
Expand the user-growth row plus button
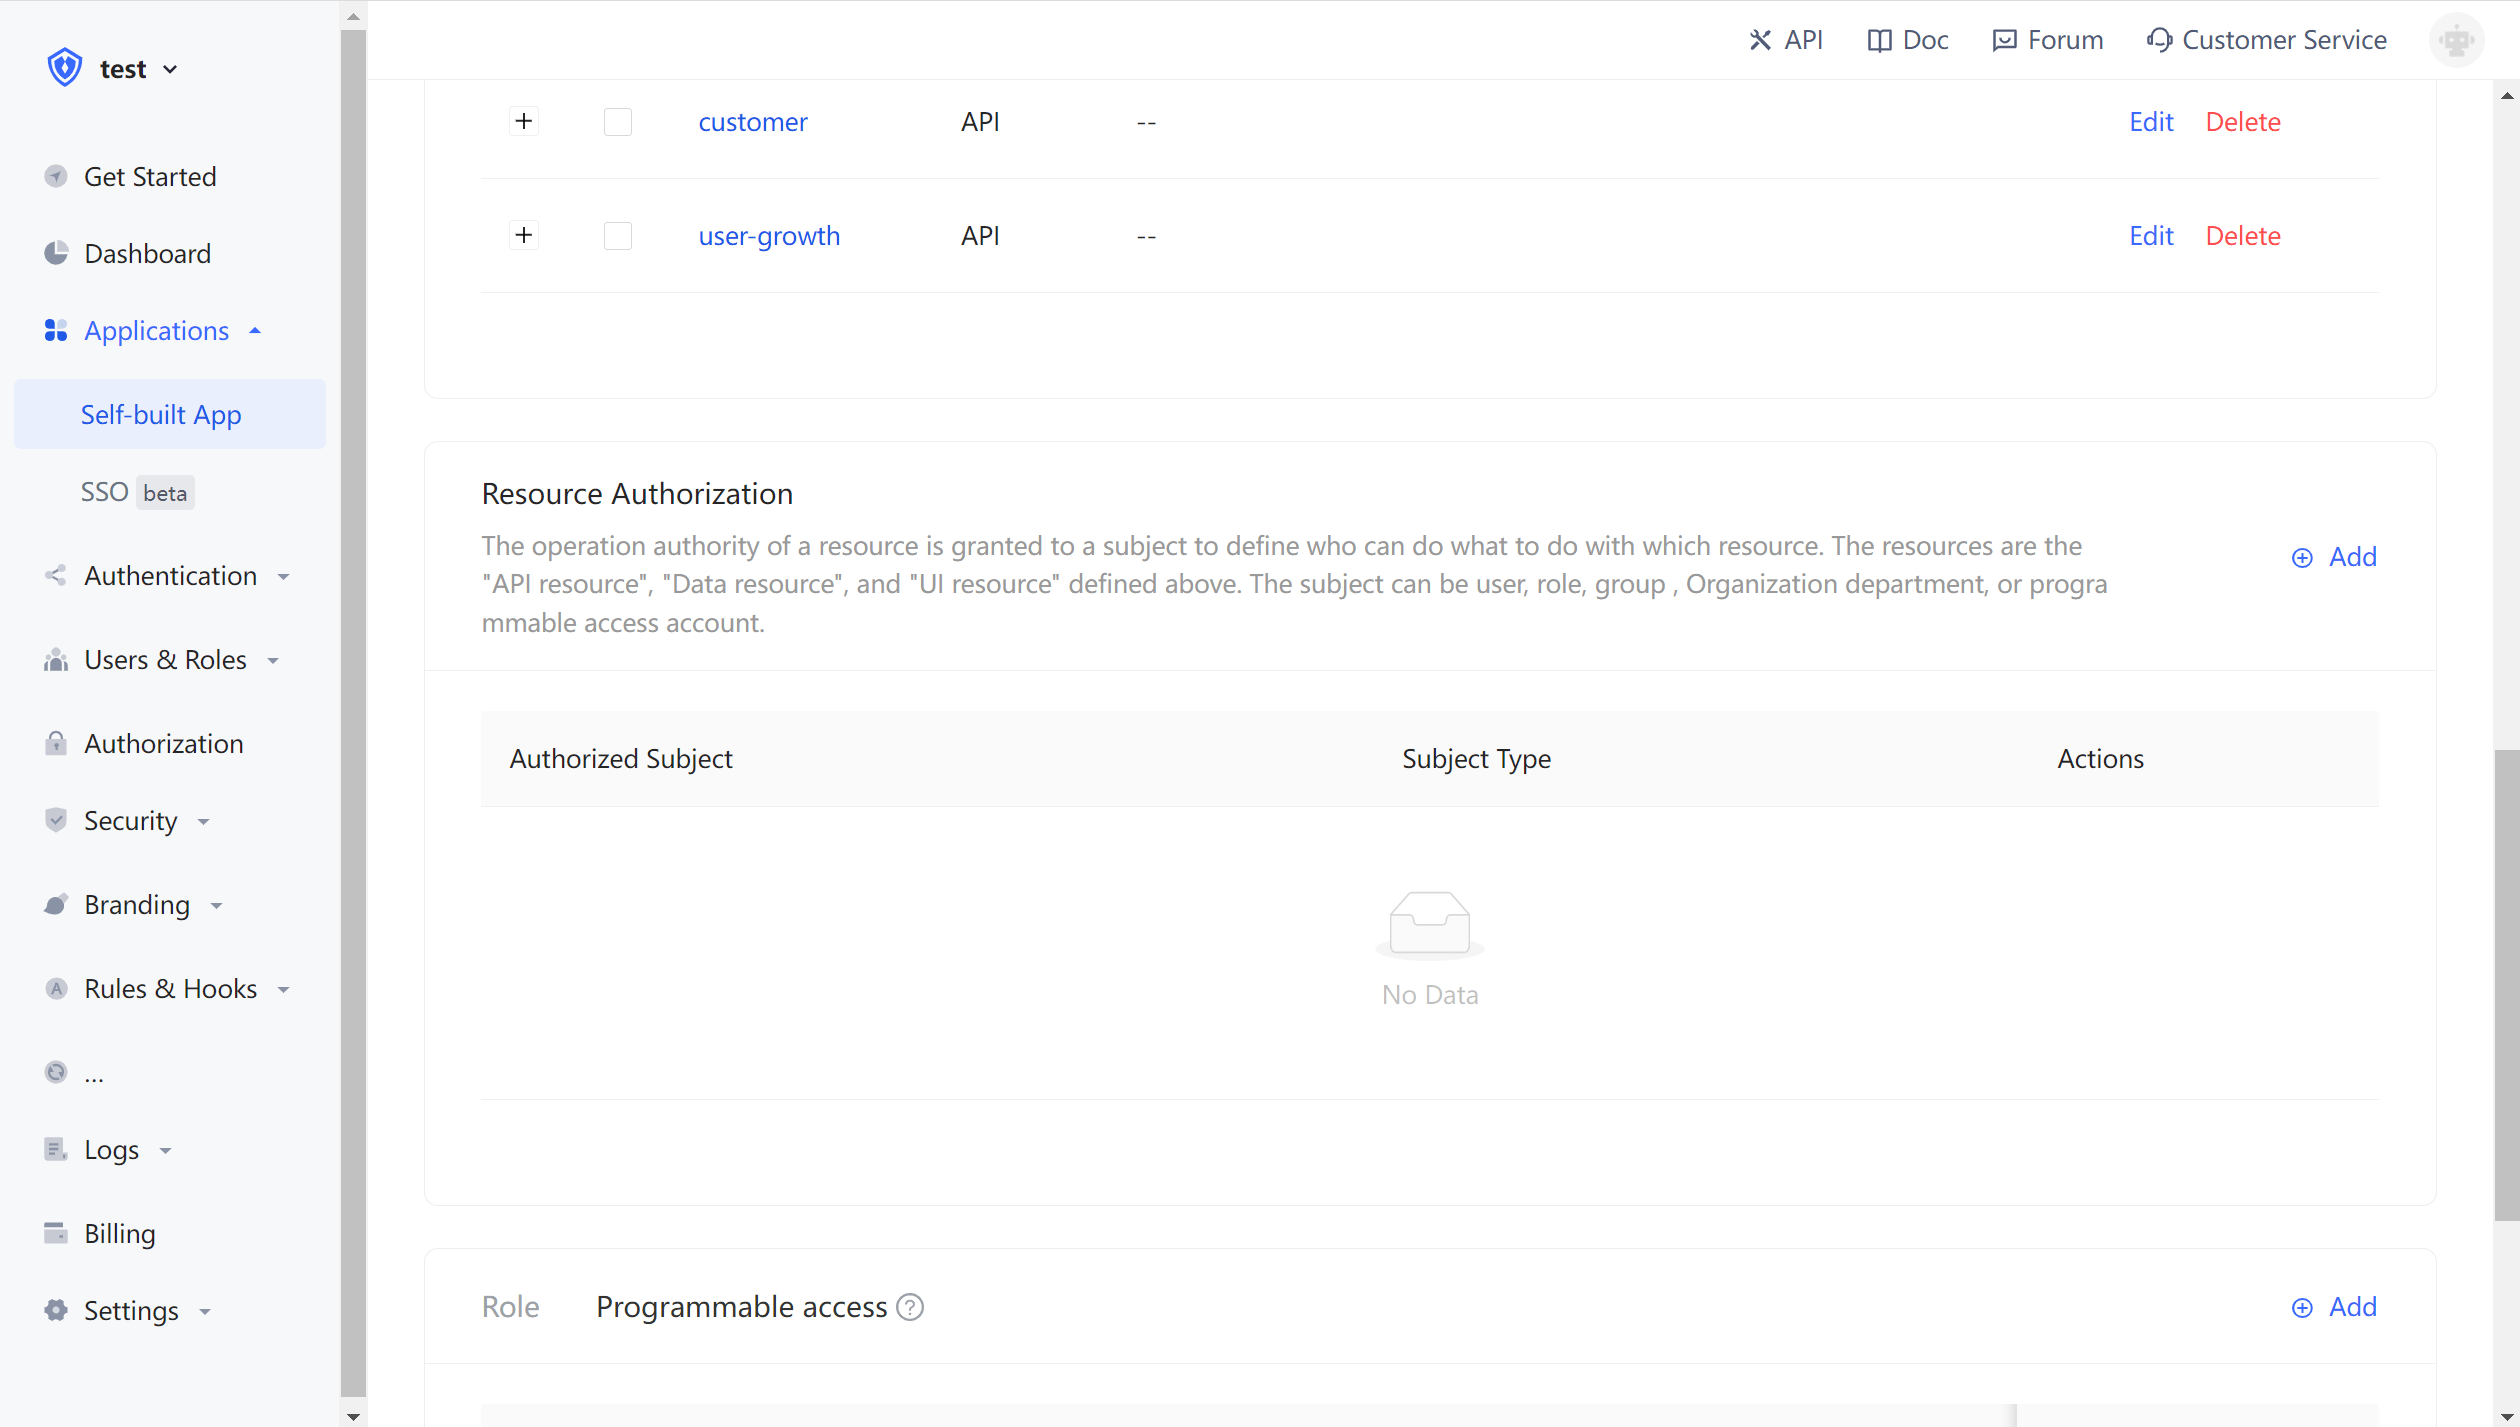pos(524,236)
